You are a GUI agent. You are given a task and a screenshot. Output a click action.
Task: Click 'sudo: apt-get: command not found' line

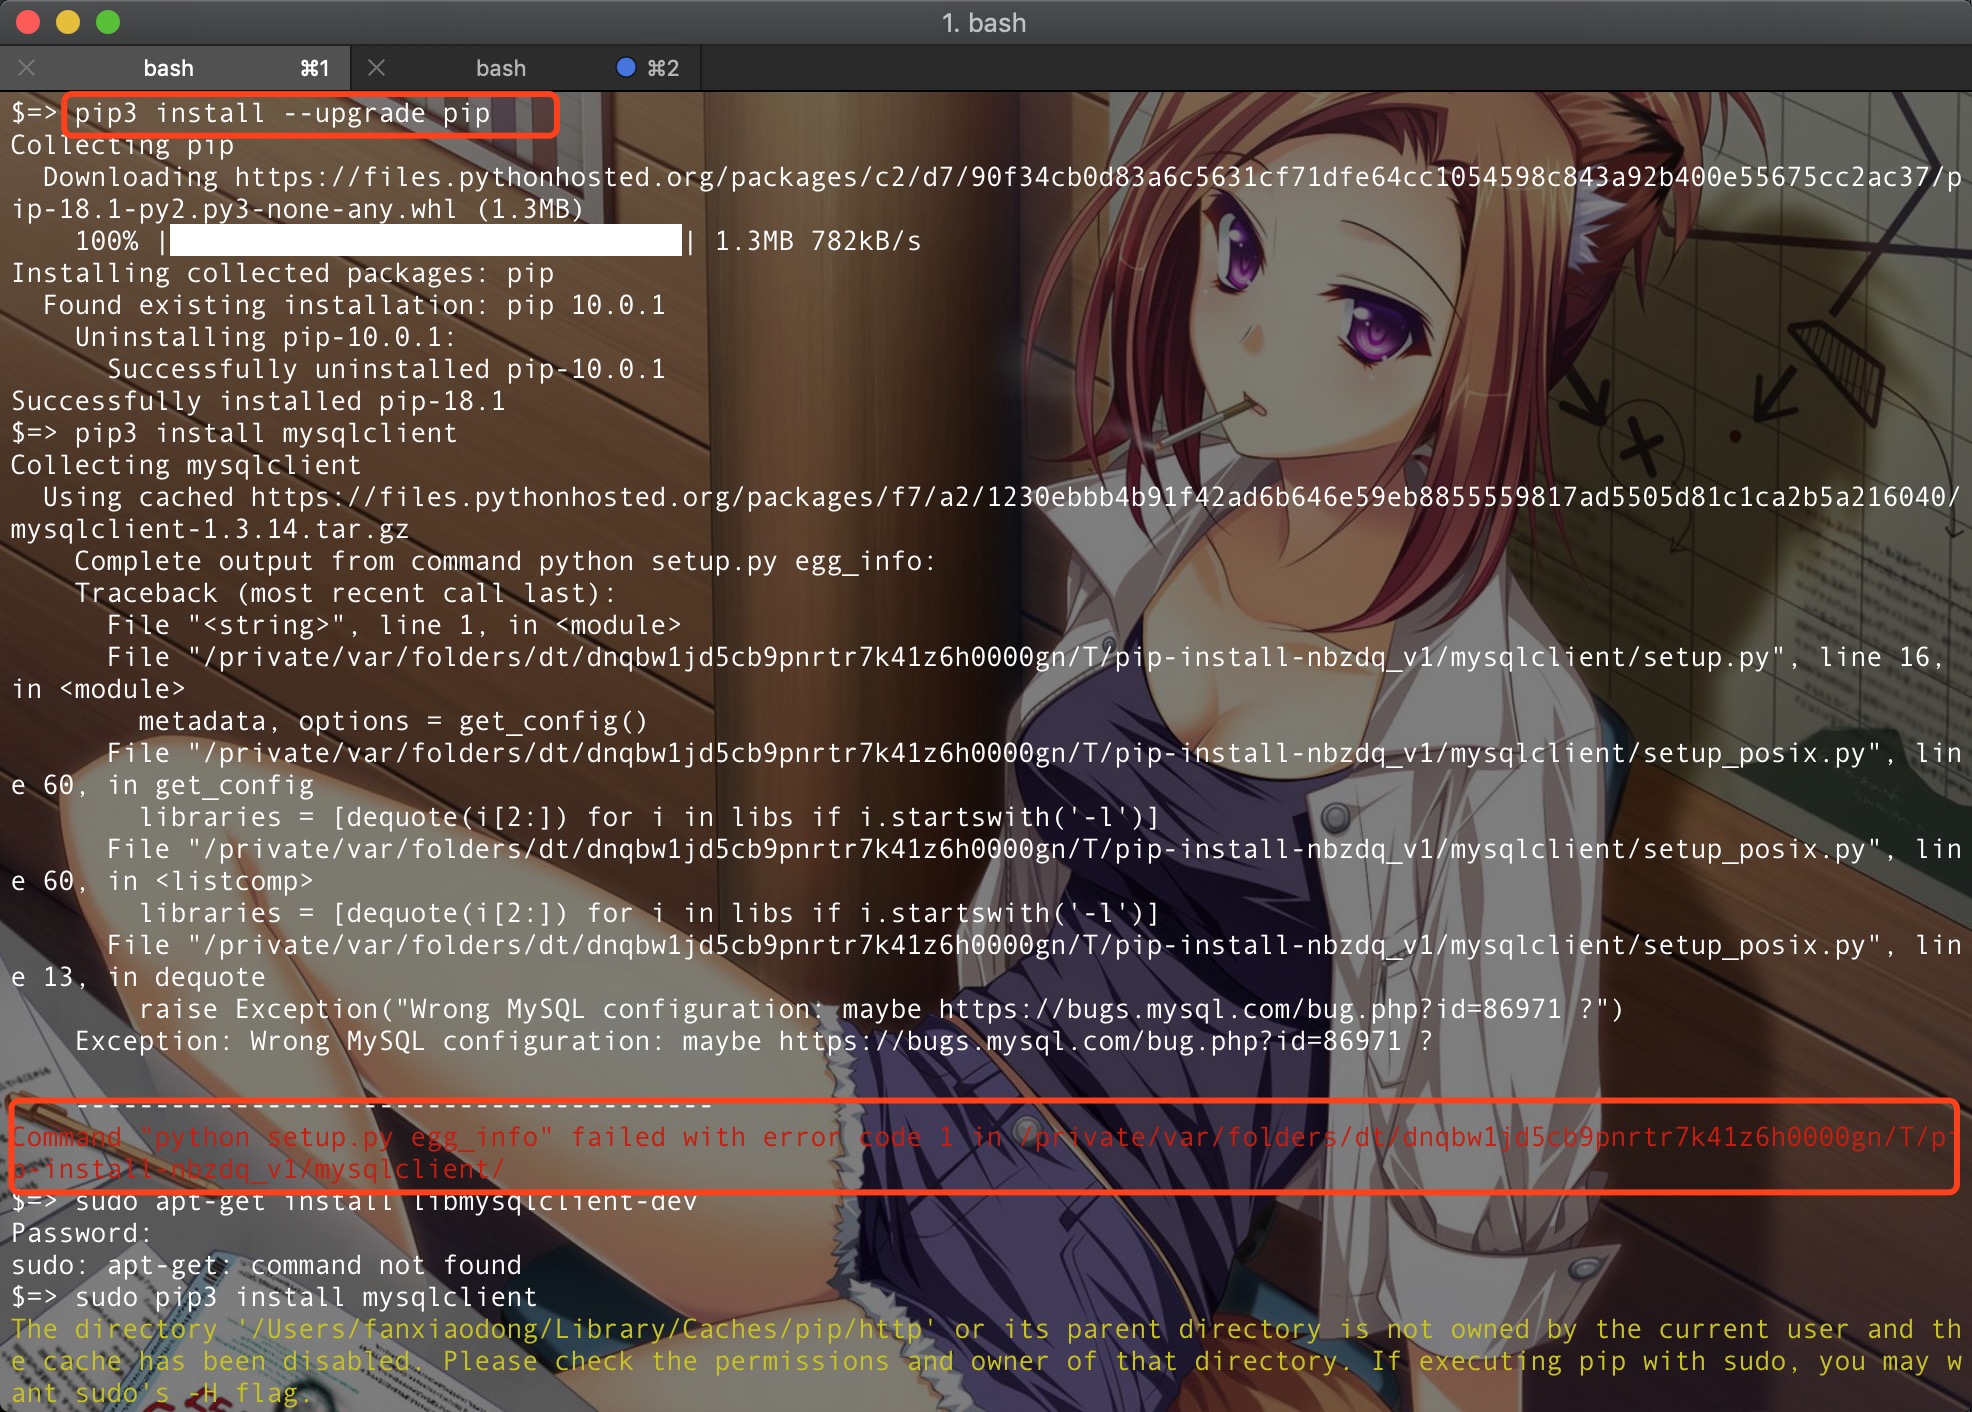pos(266,1265)
